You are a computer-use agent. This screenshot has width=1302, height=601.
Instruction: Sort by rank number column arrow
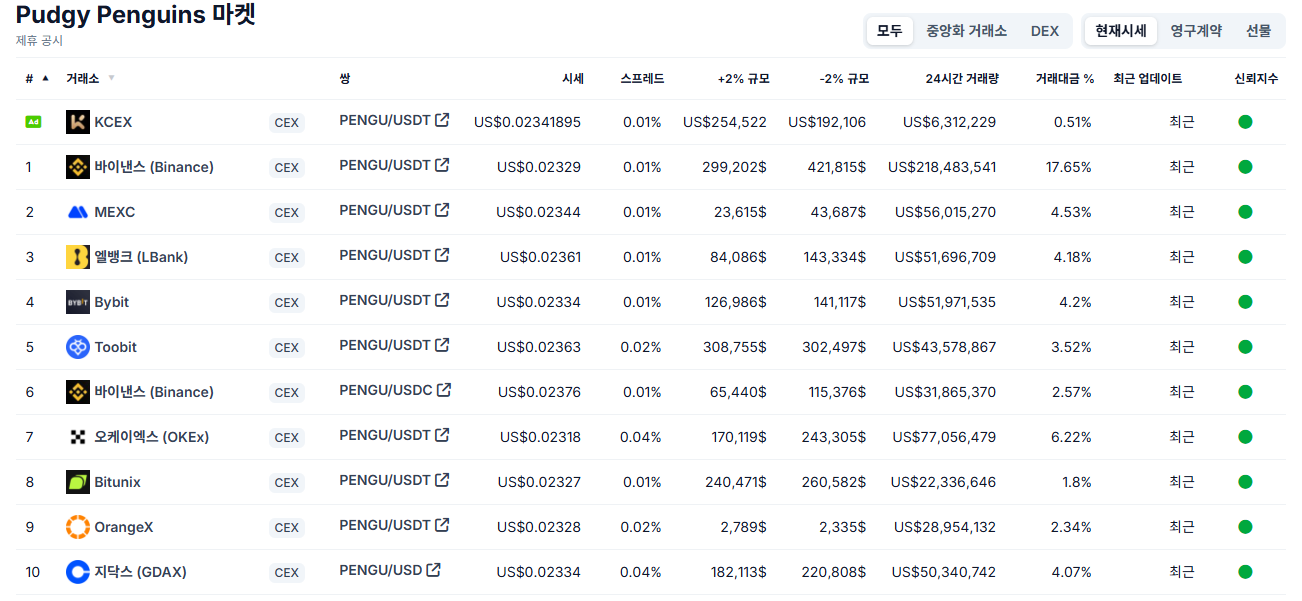pos(45,78)
